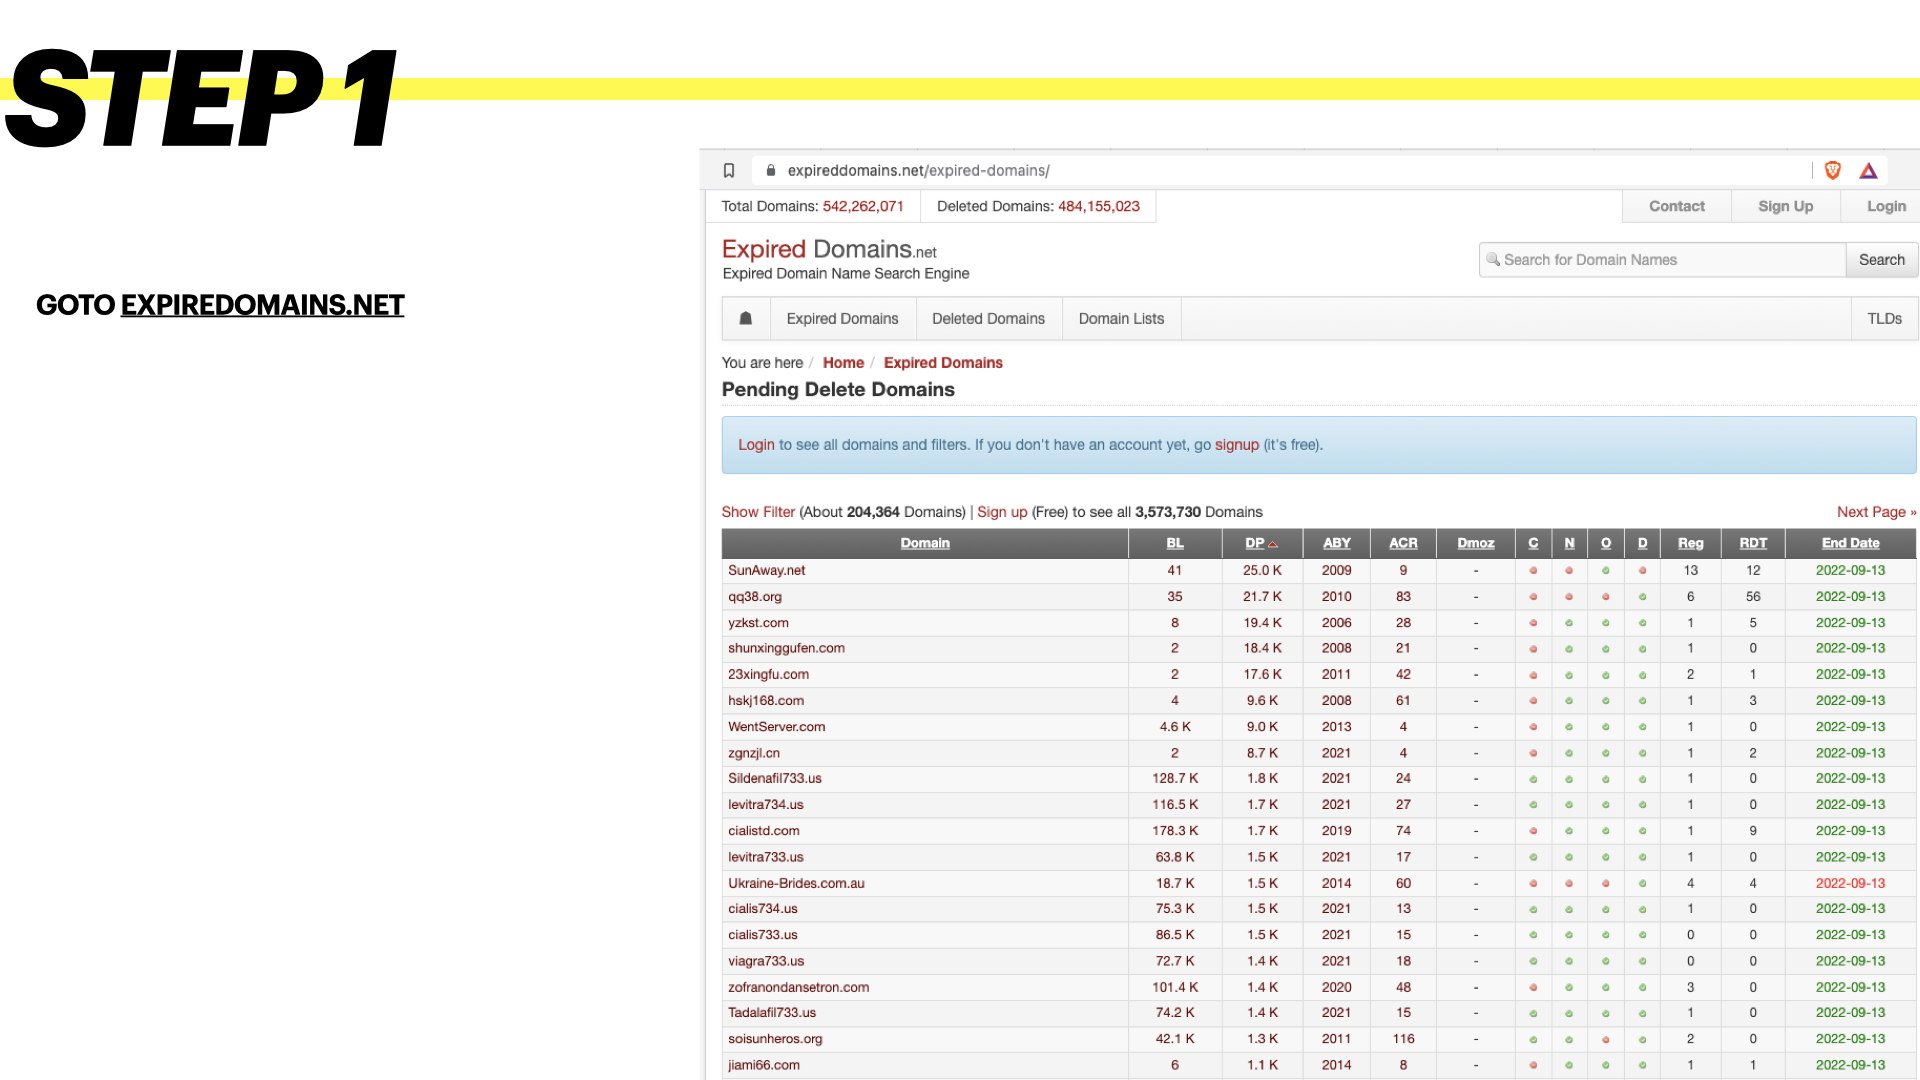The width and height of the screenshot is (1920, 1080).
Task: Click the lock icon in address bar
Action: point(771,171)
